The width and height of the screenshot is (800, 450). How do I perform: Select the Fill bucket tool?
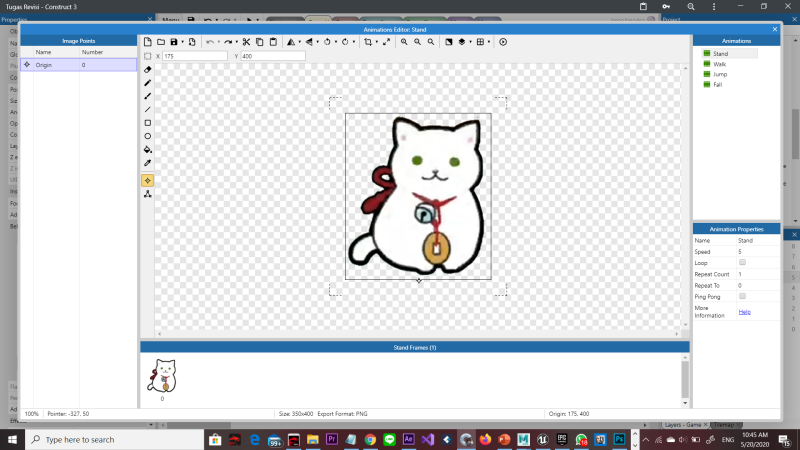[147, 149]
